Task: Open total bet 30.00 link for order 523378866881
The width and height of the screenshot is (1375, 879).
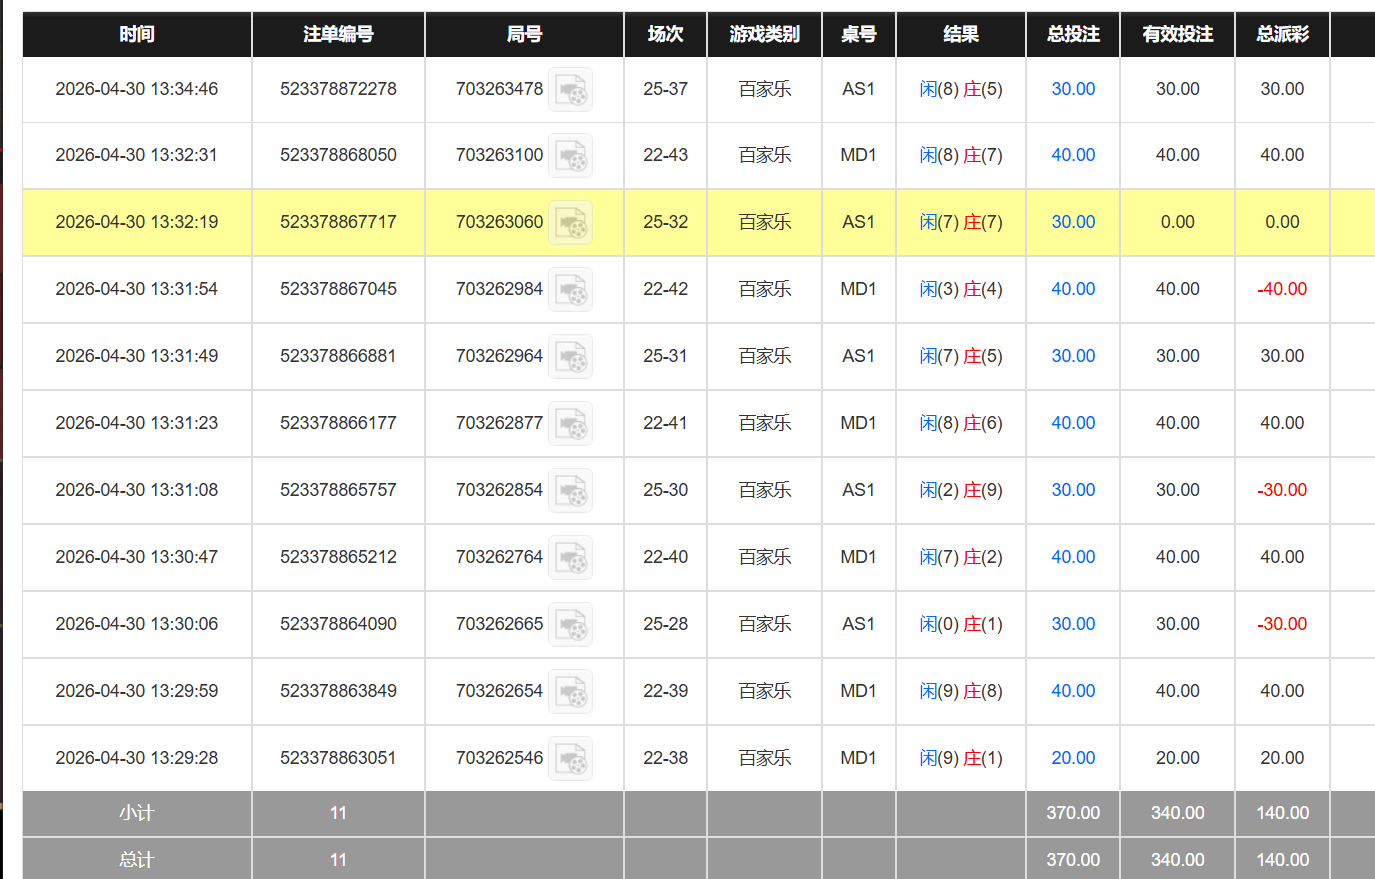Action: (1073, 356)
